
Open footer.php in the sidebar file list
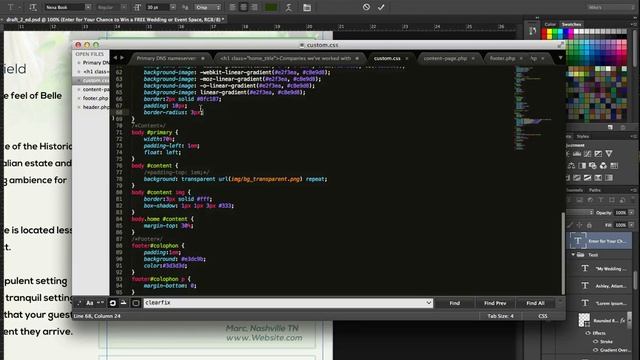click(95, 98)
